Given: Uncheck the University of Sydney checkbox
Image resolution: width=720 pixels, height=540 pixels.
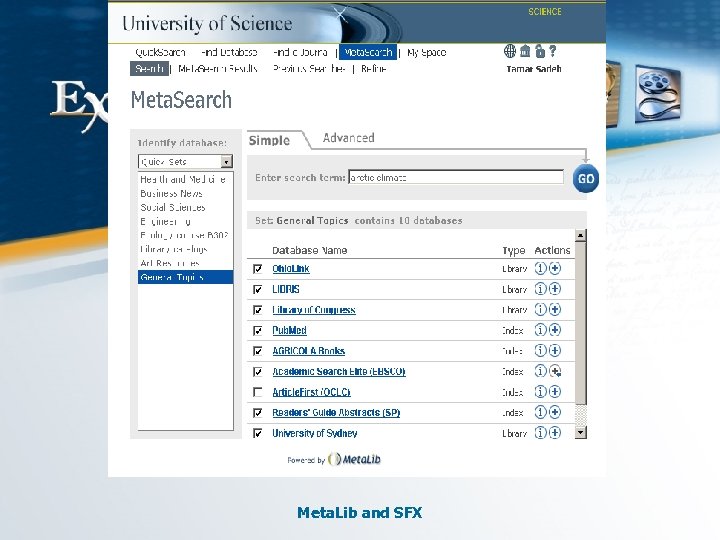Looking at the screenshot, I should [x=258, y=433].
